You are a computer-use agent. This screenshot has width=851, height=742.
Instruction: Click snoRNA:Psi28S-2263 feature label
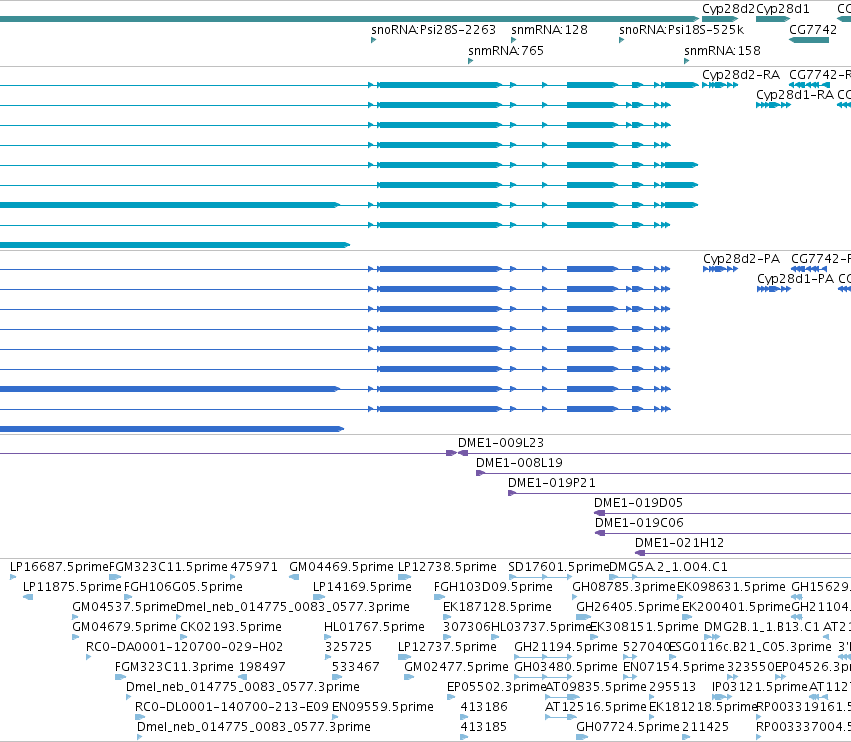[433, 29]
